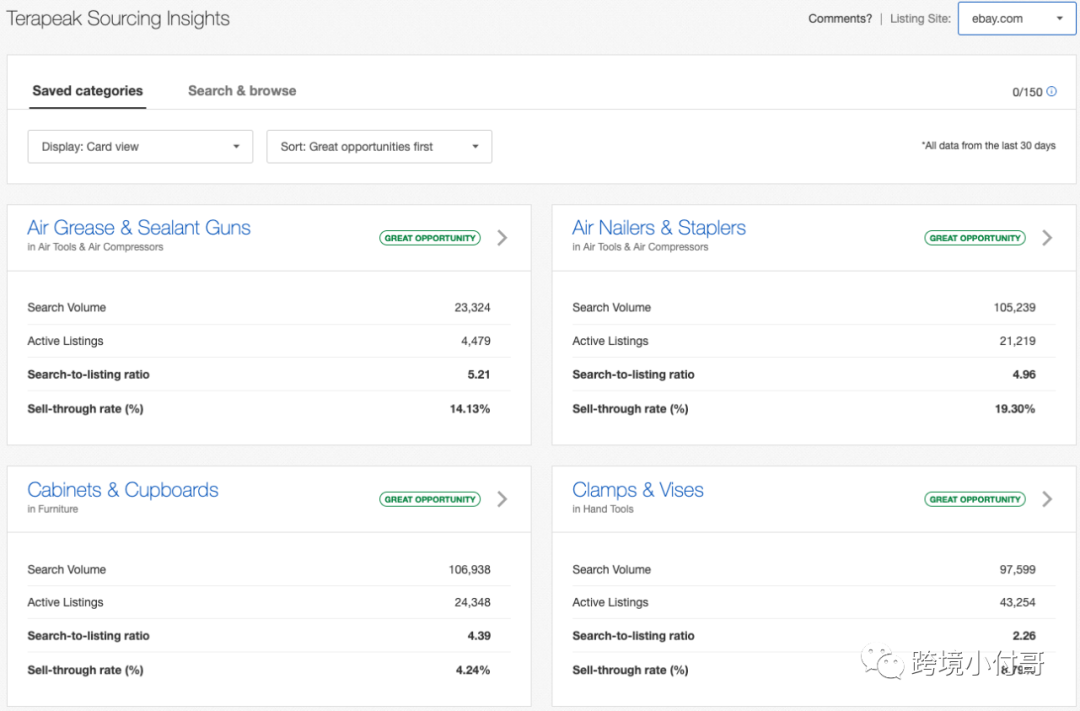Click the Comments? link
1080x711 pixels.
(840, 19)
